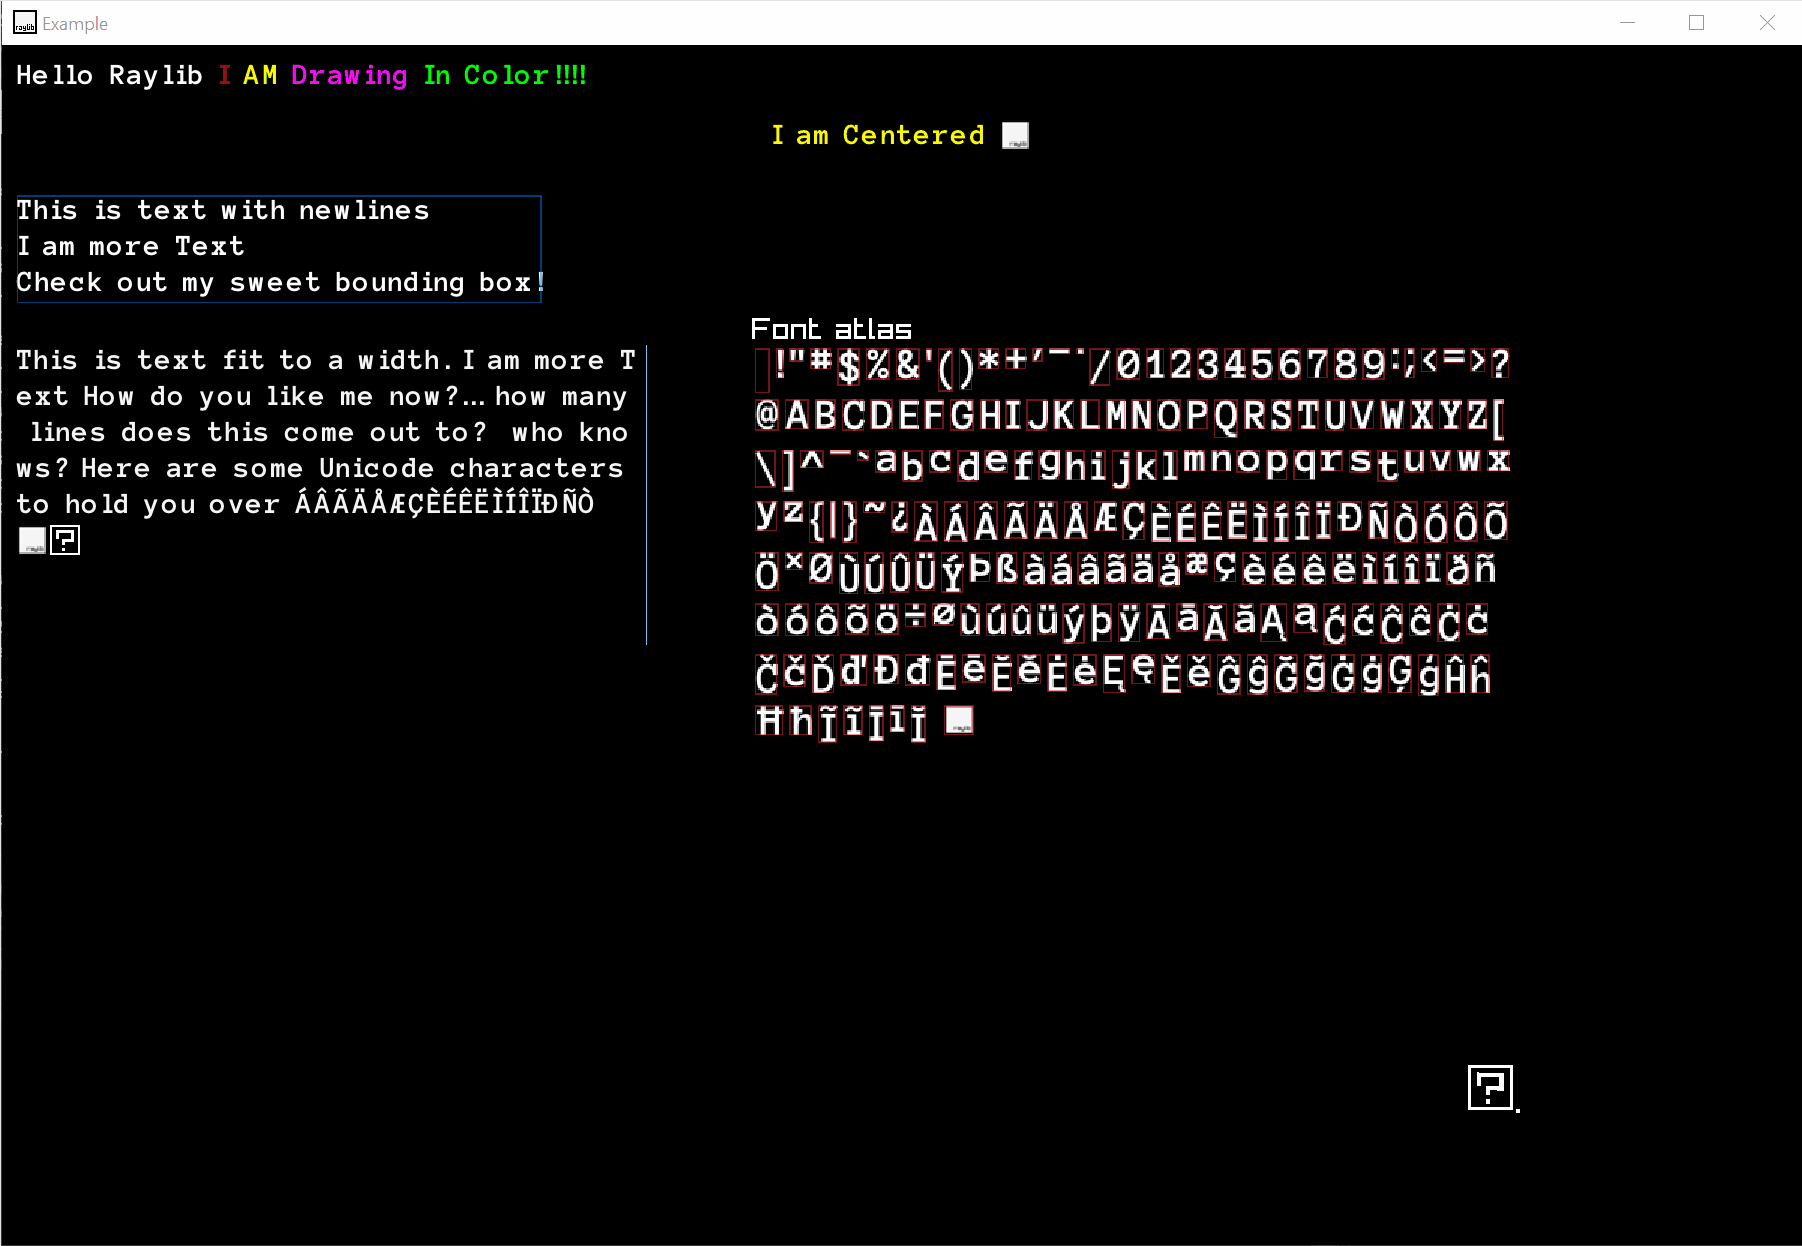The height and width of the screenshot is (1246, 1802).
Task: Click the '0123456789' digits in font atlas
Action: tap(1252, 365)
